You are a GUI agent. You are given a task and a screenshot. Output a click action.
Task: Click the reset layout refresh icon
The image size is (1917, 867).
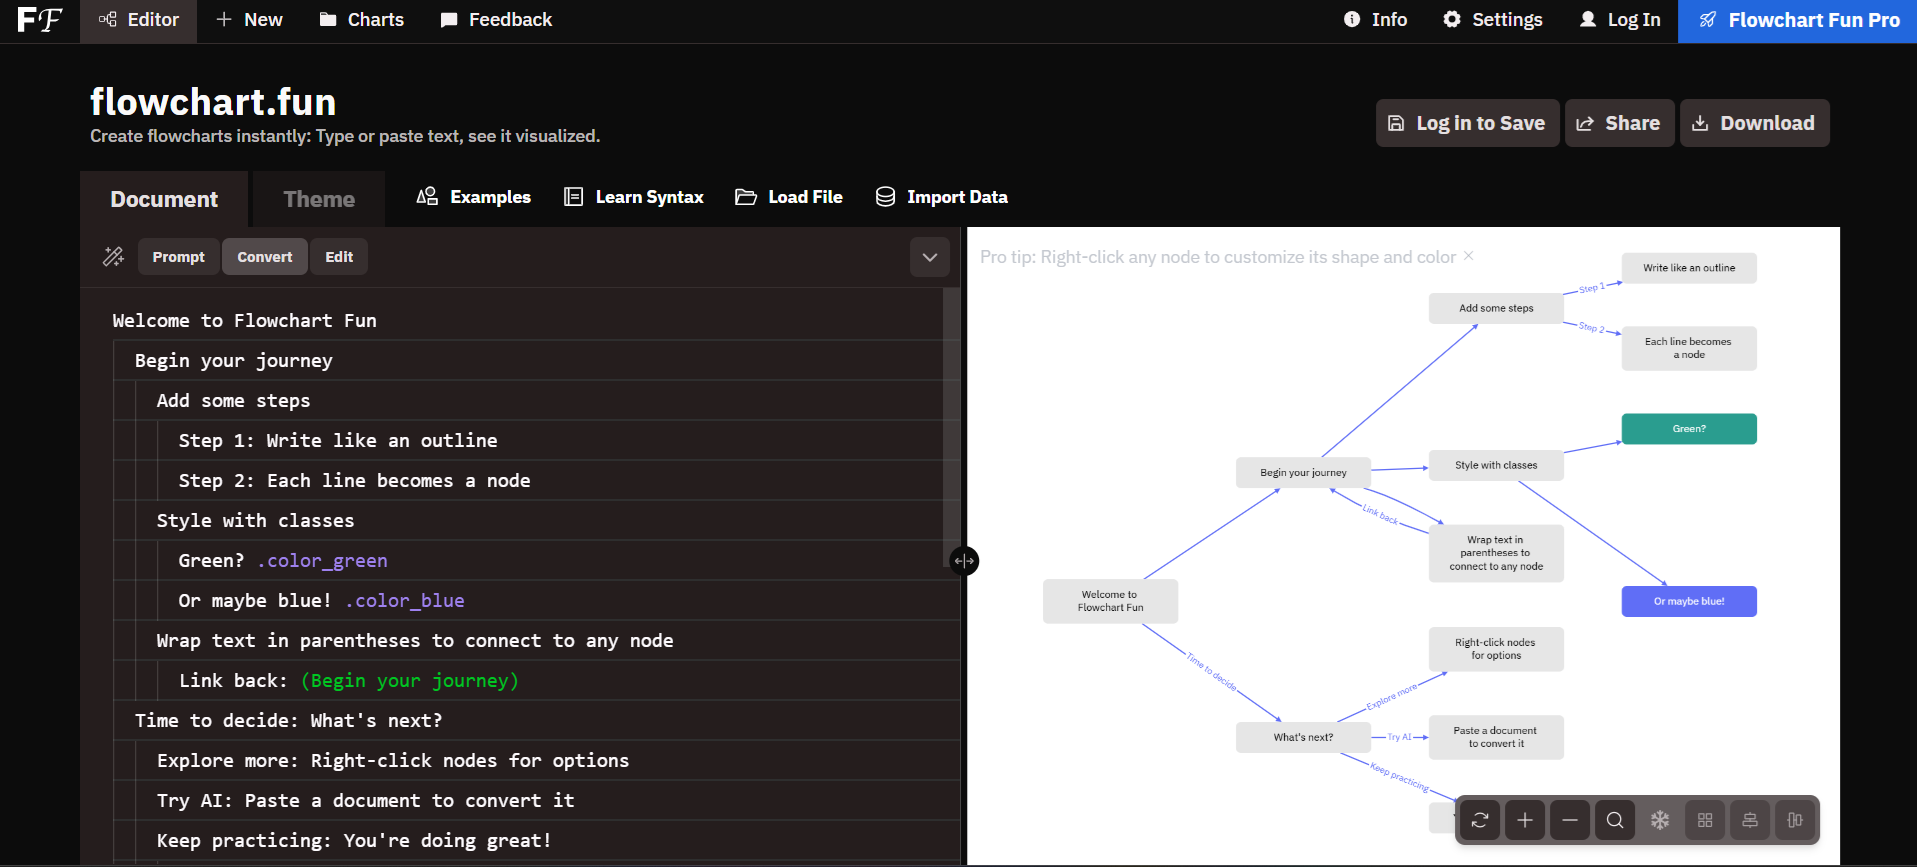click(1480, 820)
